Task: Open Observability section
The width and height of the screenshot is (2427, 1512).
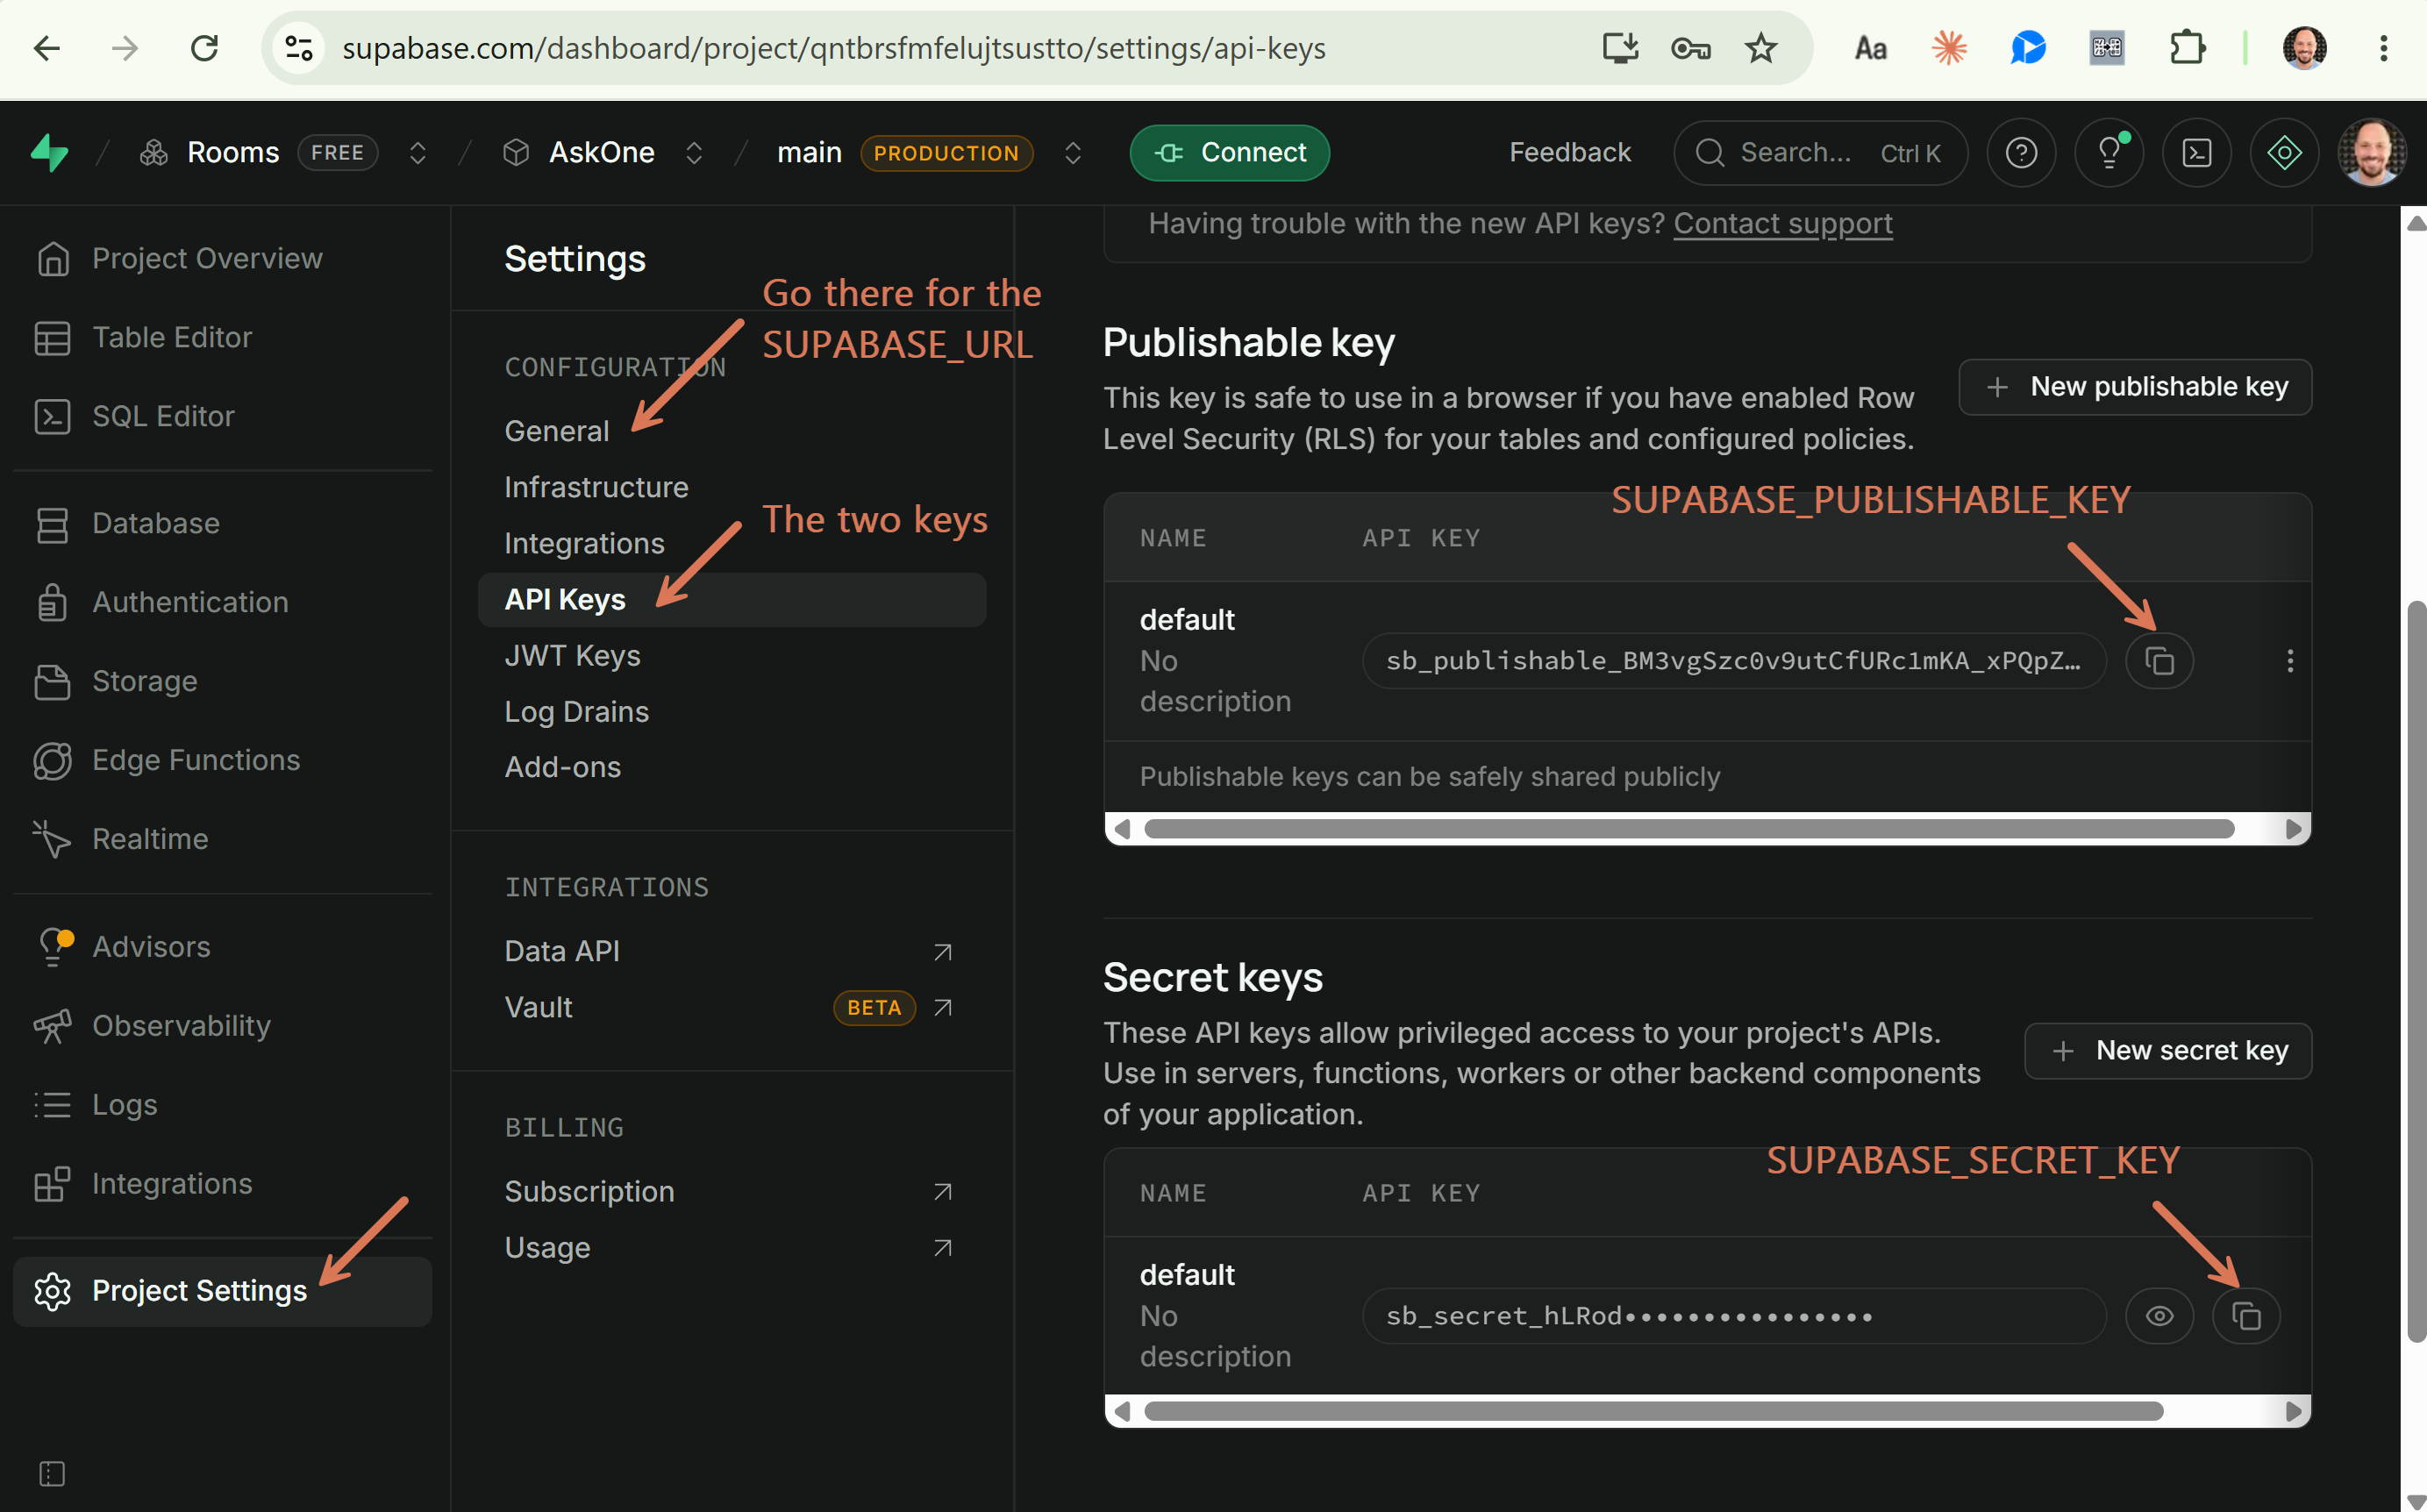Action: point(222,1025)
